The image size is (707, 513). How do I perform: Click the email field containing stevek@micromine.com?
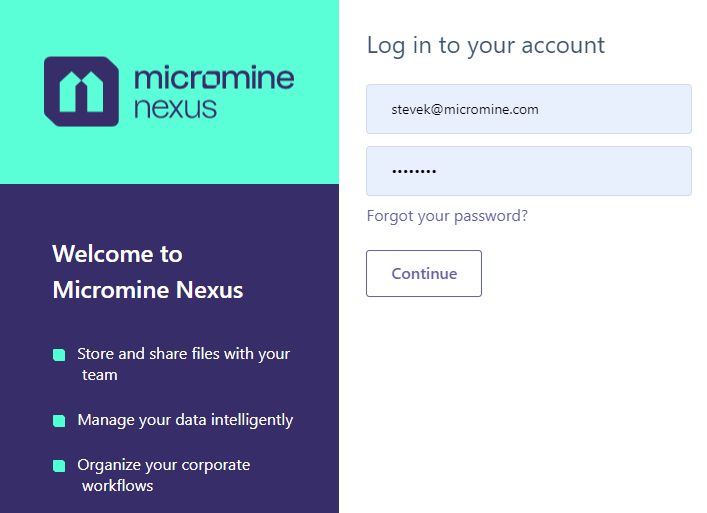pos(528,109)
